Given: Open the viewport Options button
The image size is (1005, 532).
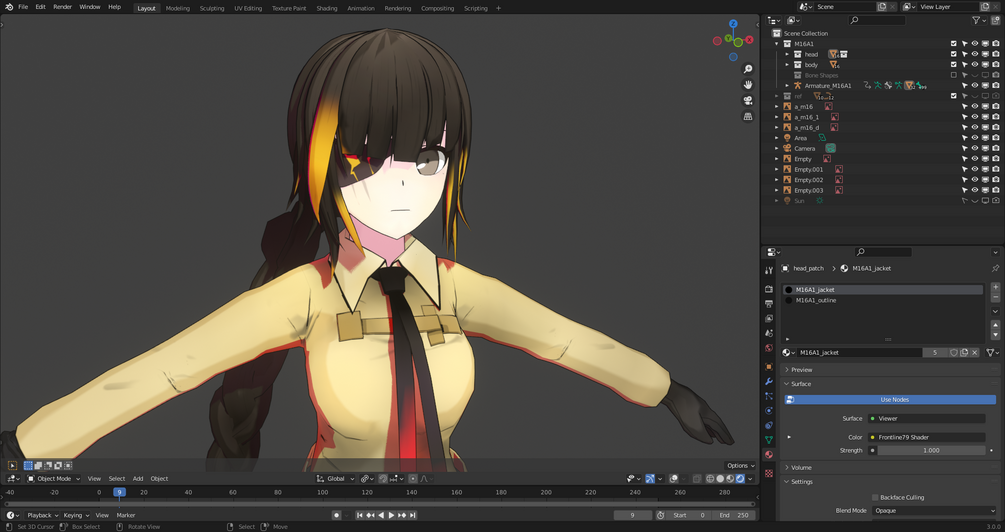Looking at the screenshot, I should [740, 466].
